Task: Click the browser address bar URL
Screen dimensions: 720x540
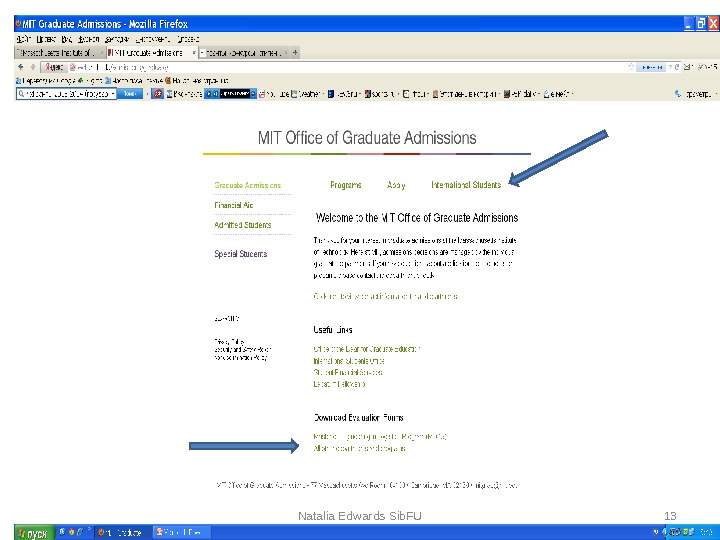Action: [122, 68]
